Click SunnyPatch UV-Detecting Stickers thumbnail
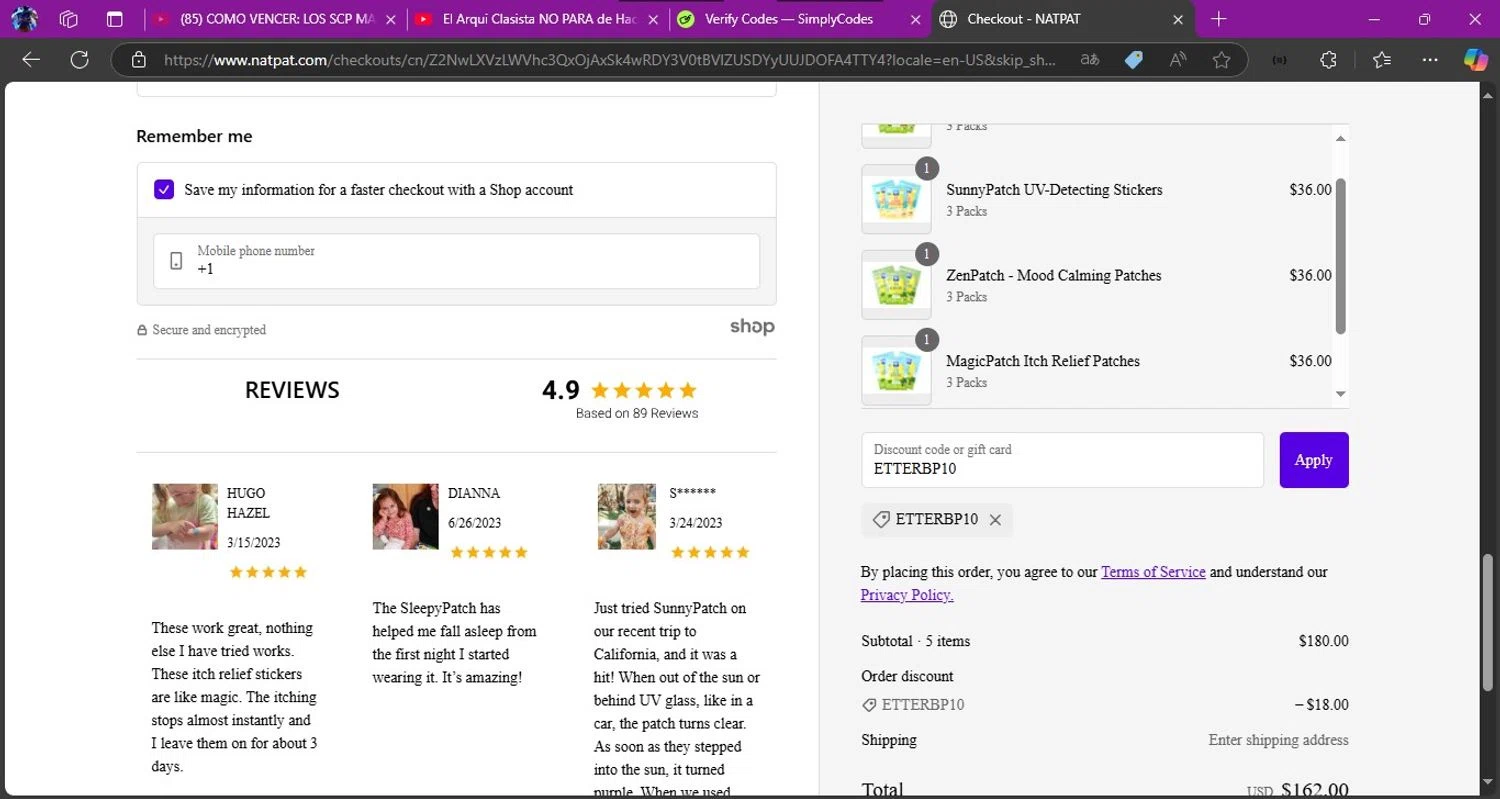This screenshot has width=1500, height=799. click(896, 199)
